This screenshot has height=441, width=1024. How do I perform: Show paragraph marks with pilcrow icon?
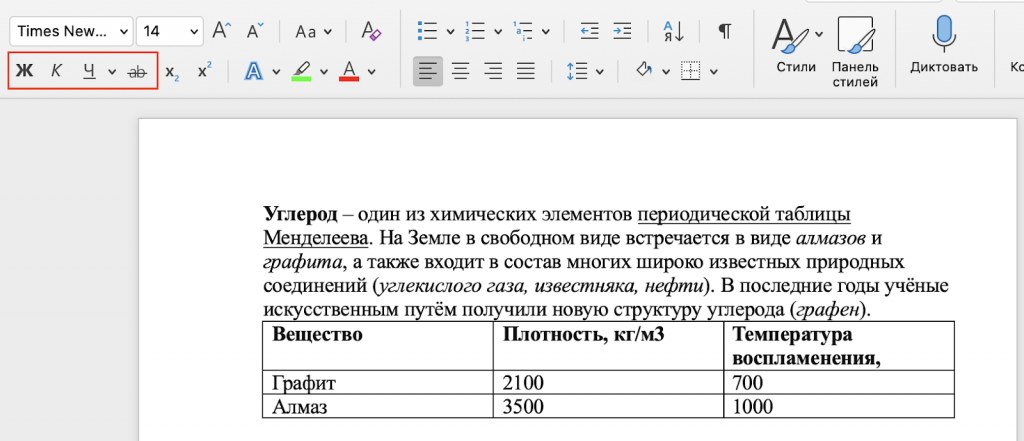724,31
